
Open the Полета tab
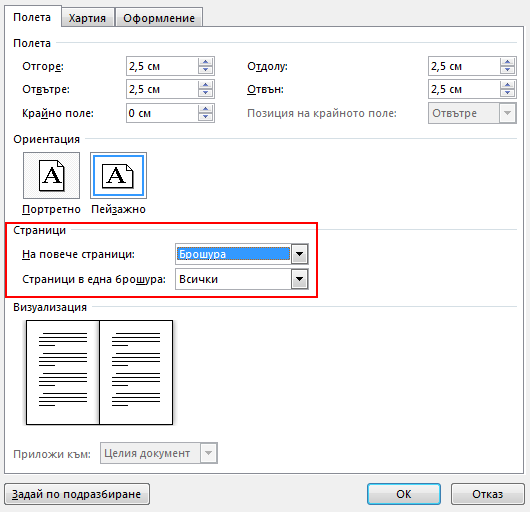click(x=32, y=17)
